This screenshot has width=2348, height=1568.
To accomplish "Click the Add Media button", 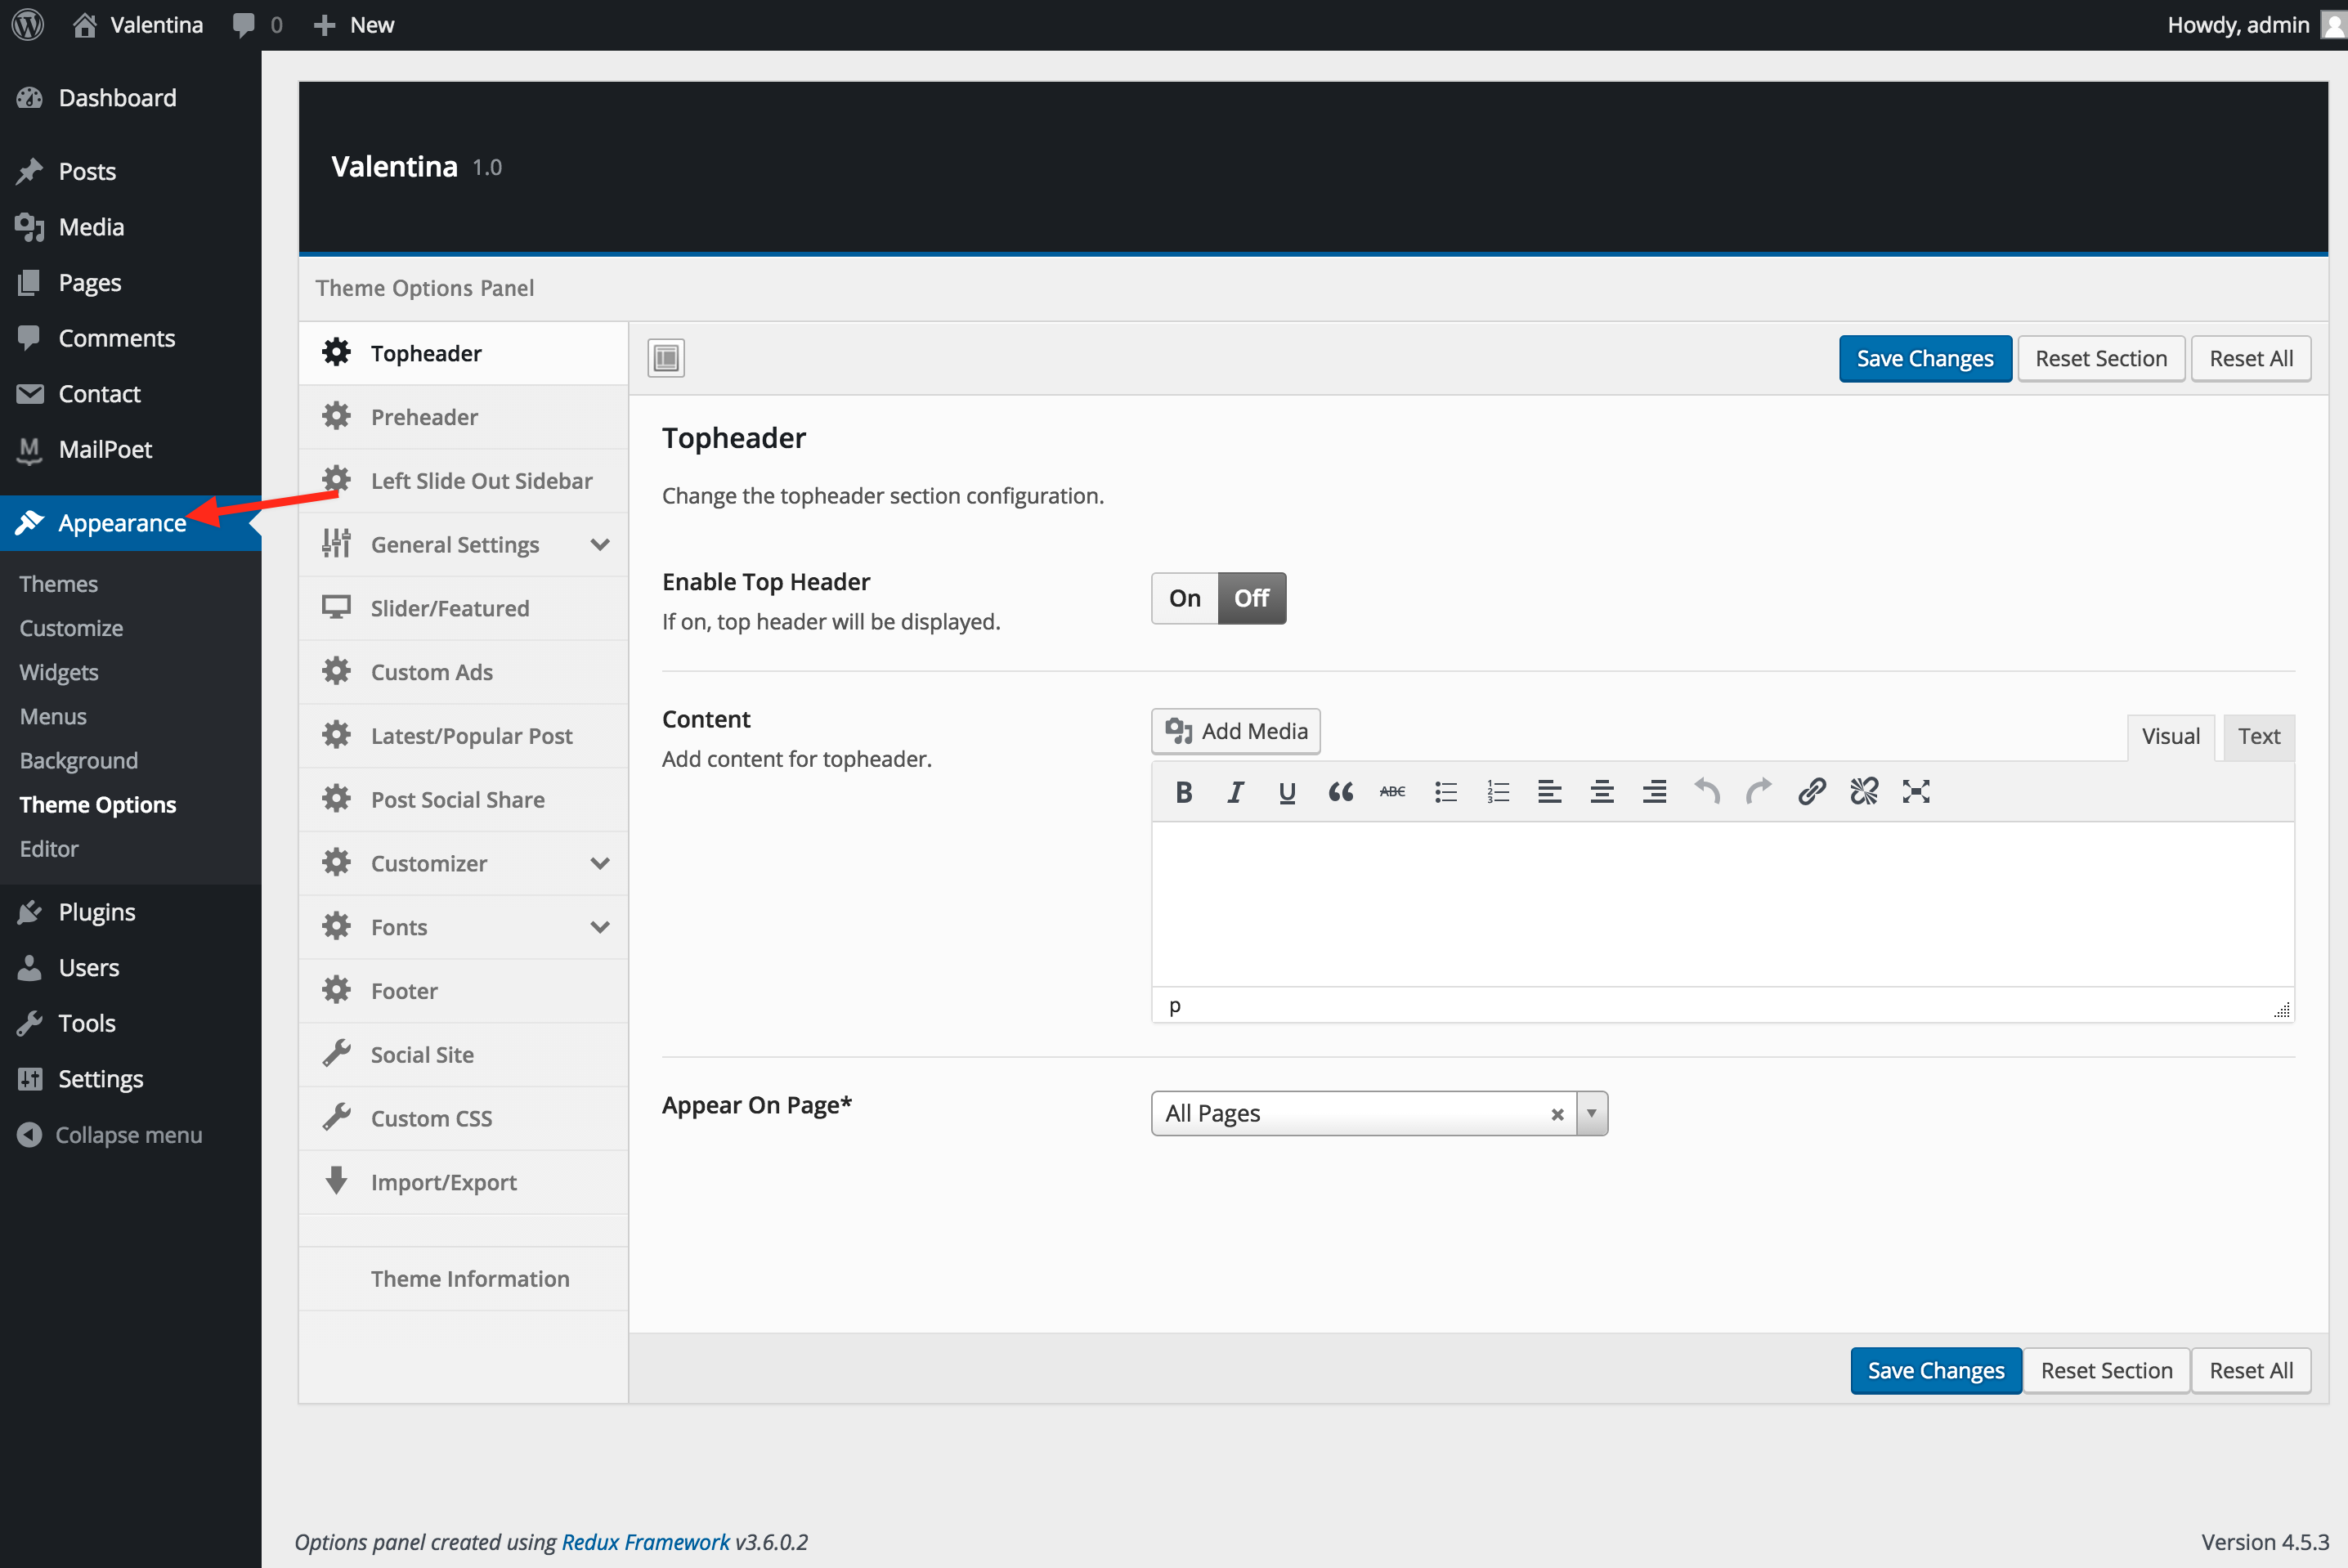I will coord(1236,731).
